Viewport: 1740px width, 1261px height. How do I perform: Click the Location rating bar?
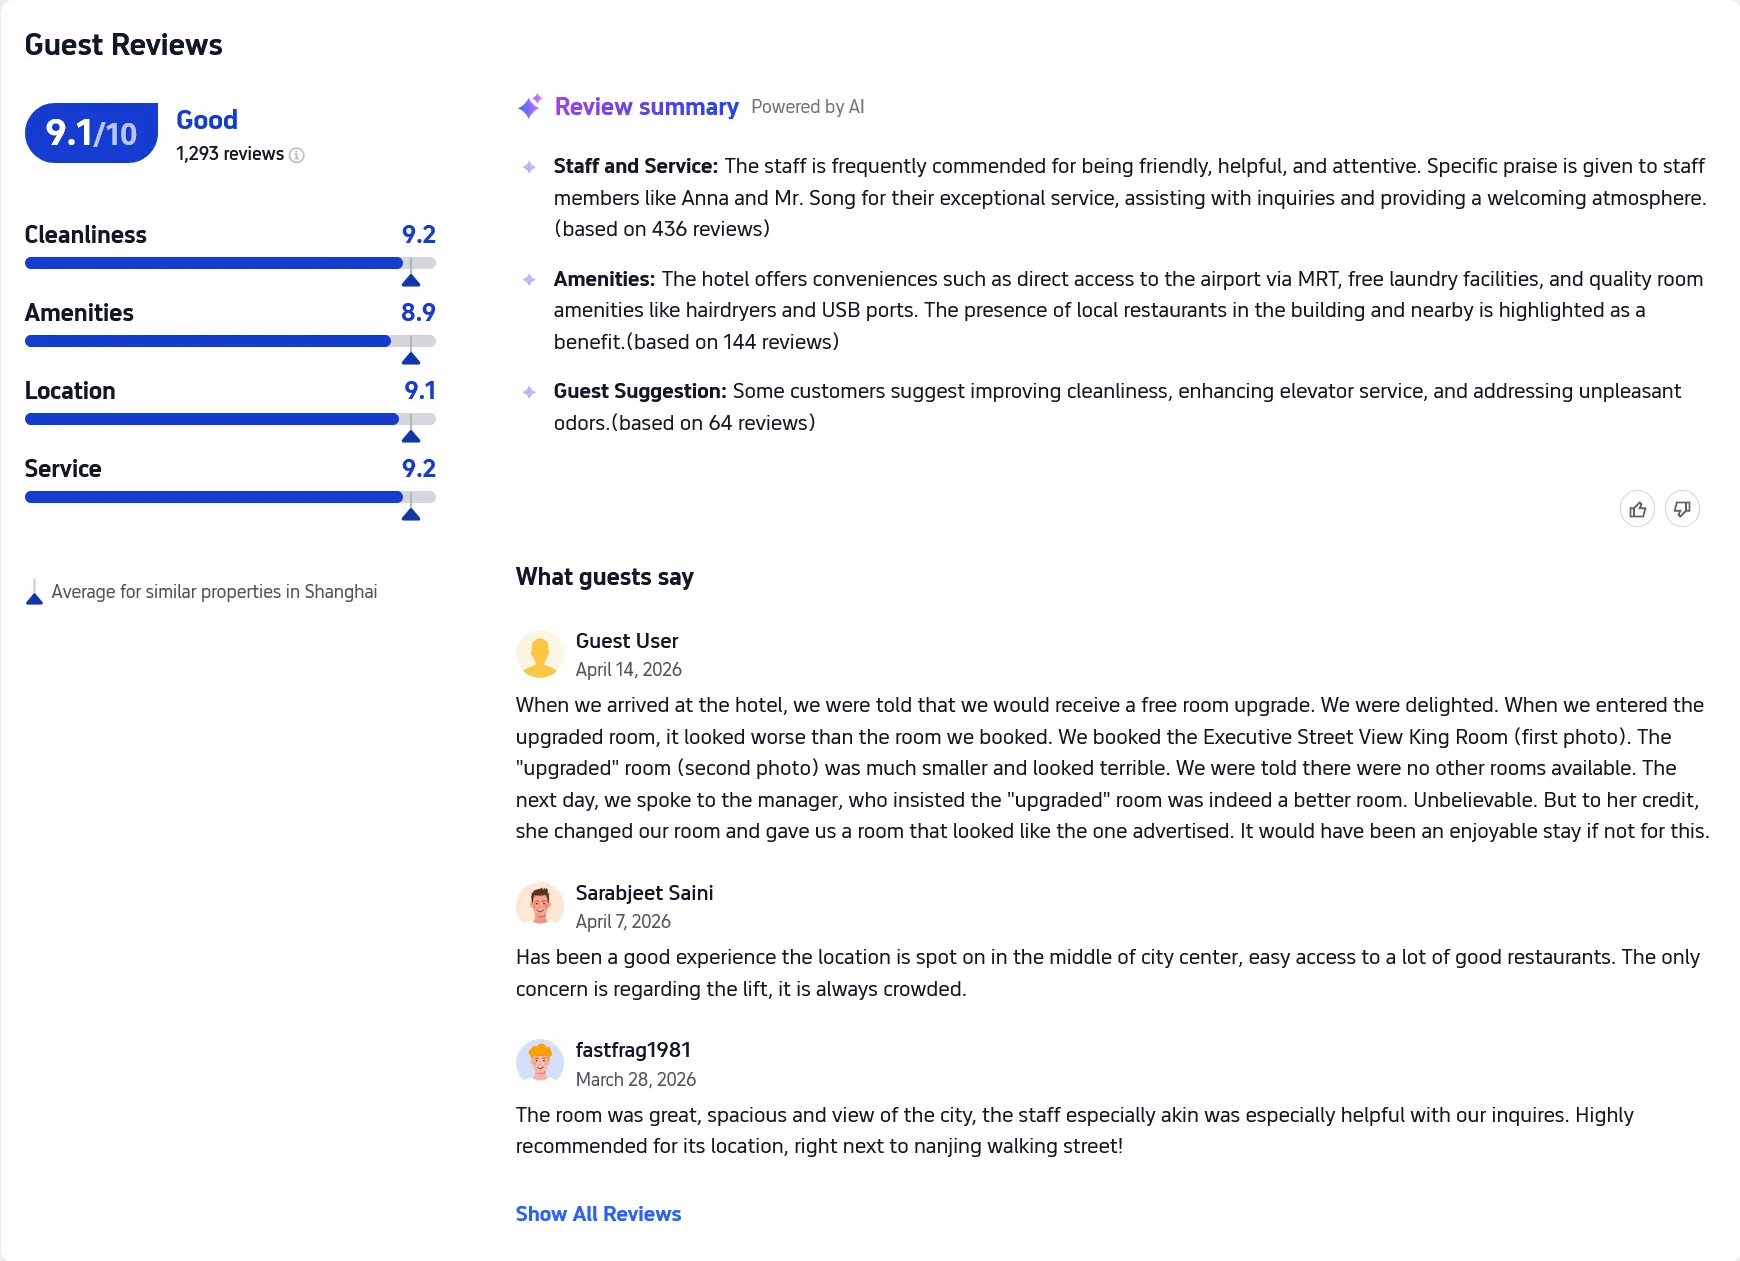[x=230, y=419]
